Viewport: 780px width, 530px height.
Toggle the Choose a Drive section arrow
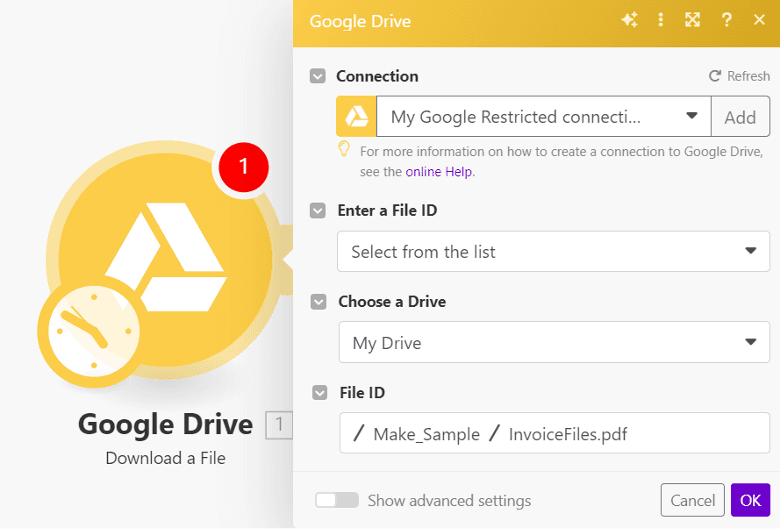pyautogui.click(x=318, y=301)
